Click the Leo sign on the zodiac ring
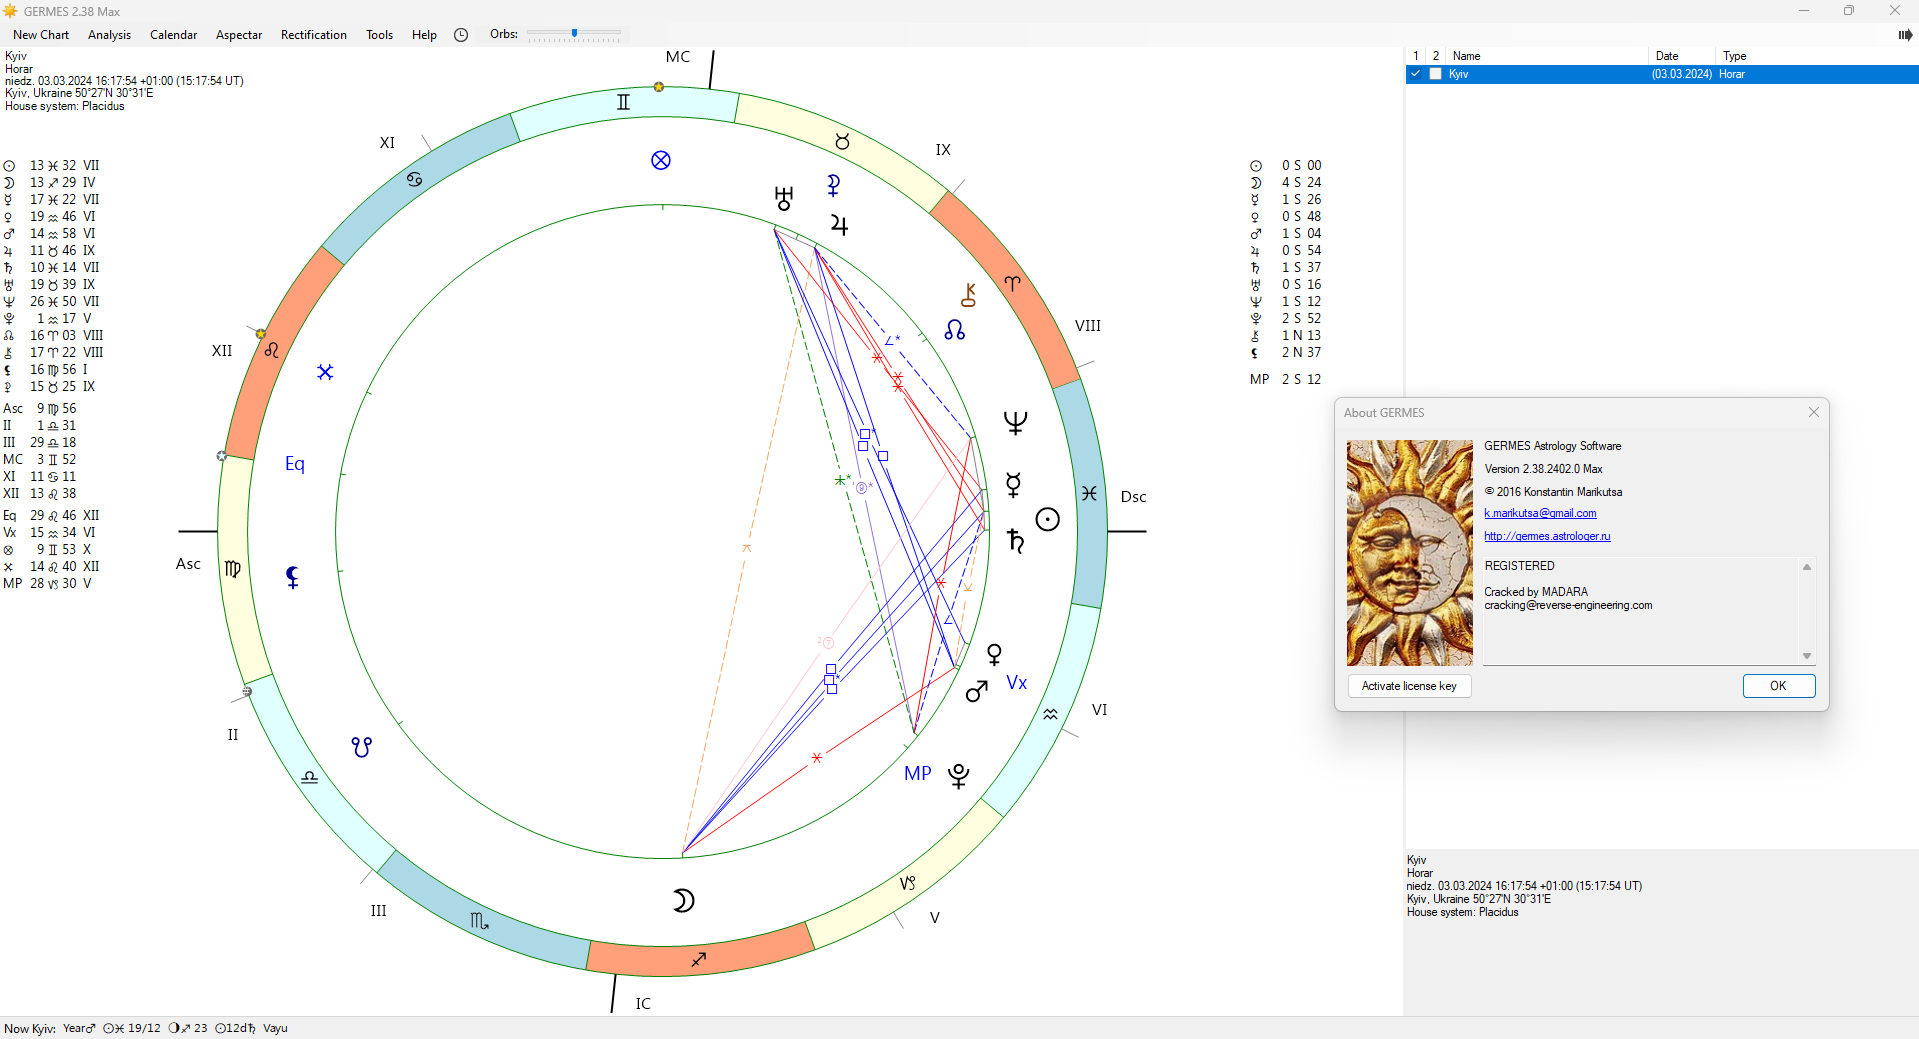Screen dimensions: 1919x1039 (x=272, y=350)
